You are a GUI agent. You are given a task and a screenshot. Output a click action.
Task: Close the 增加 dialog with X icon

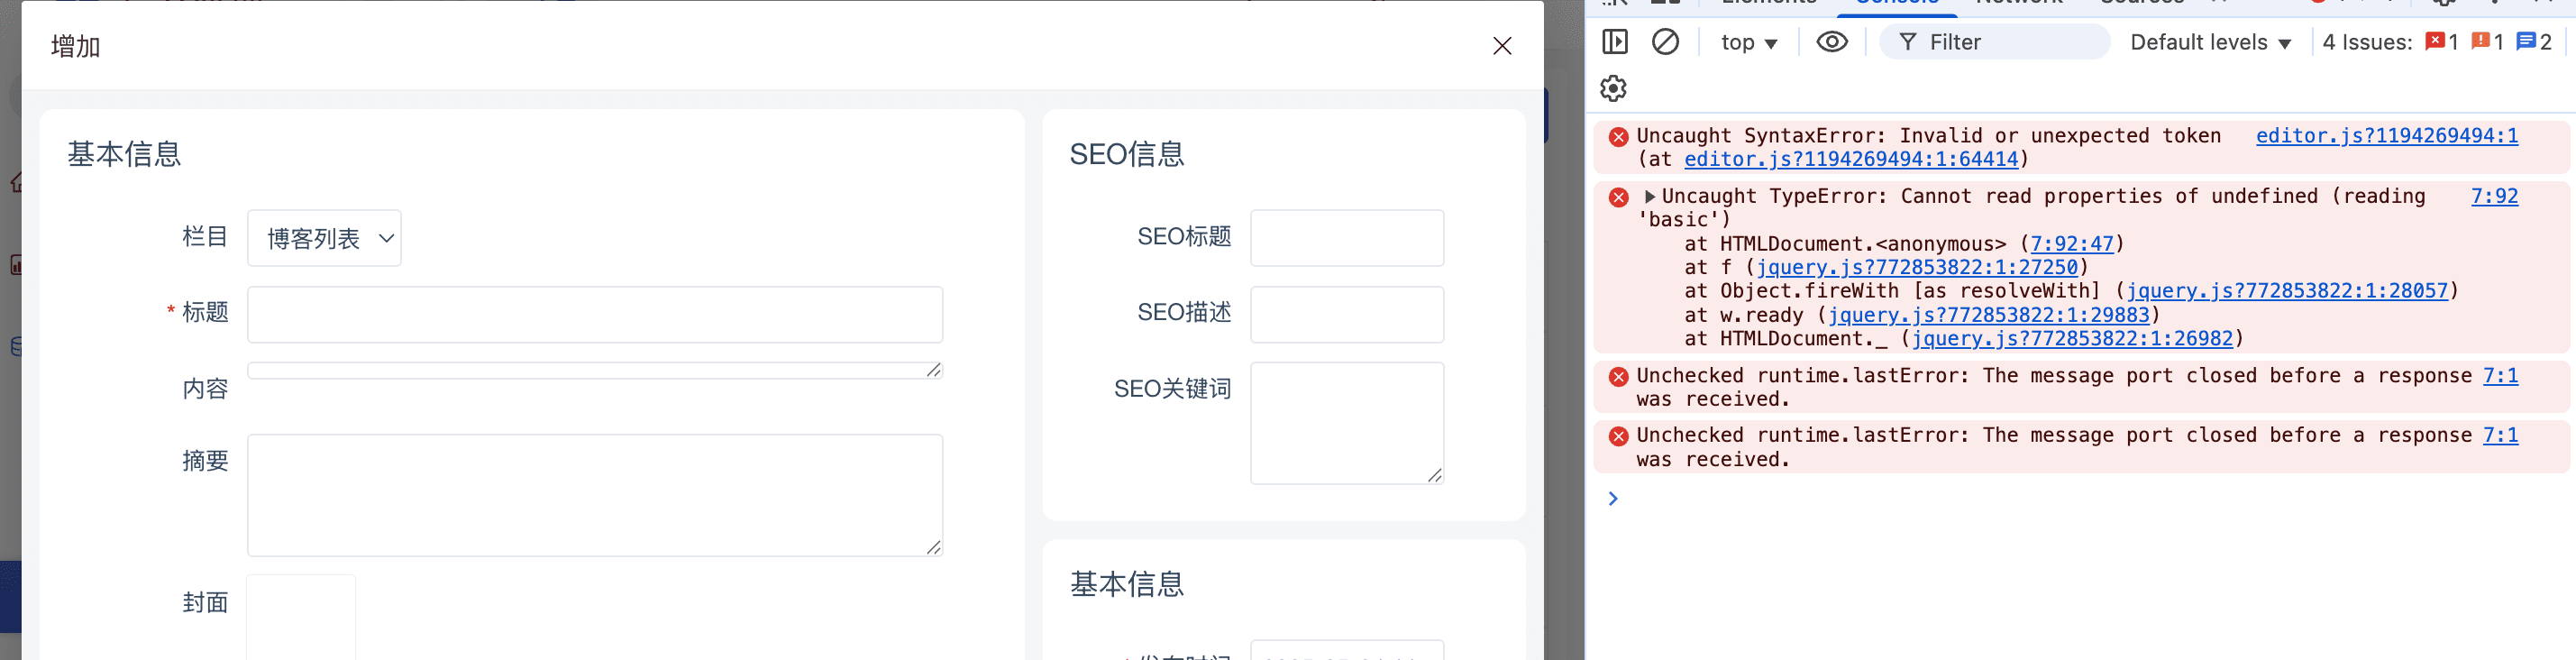(1502, 46)
